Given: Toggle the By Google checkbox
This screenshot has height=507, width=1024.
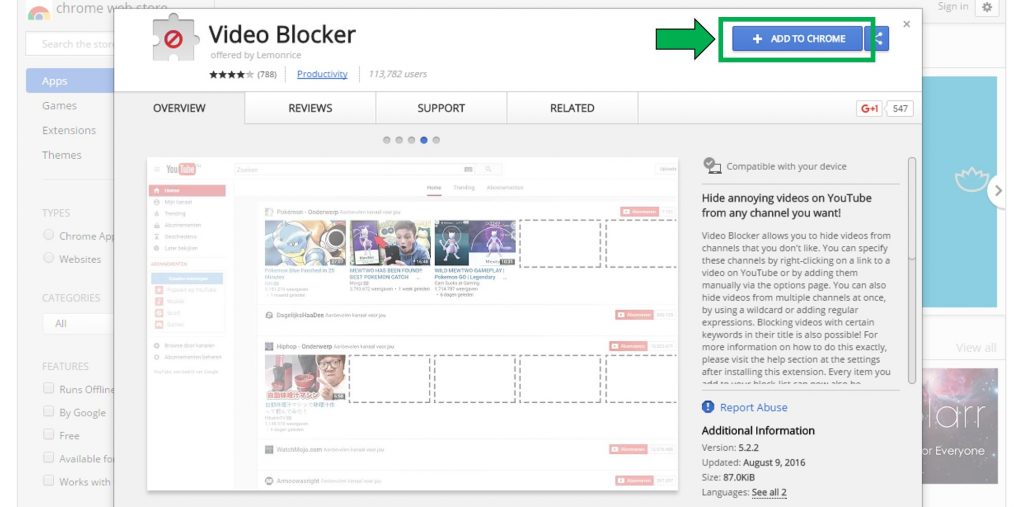Looking at the screenshot, I should point(48,412).
